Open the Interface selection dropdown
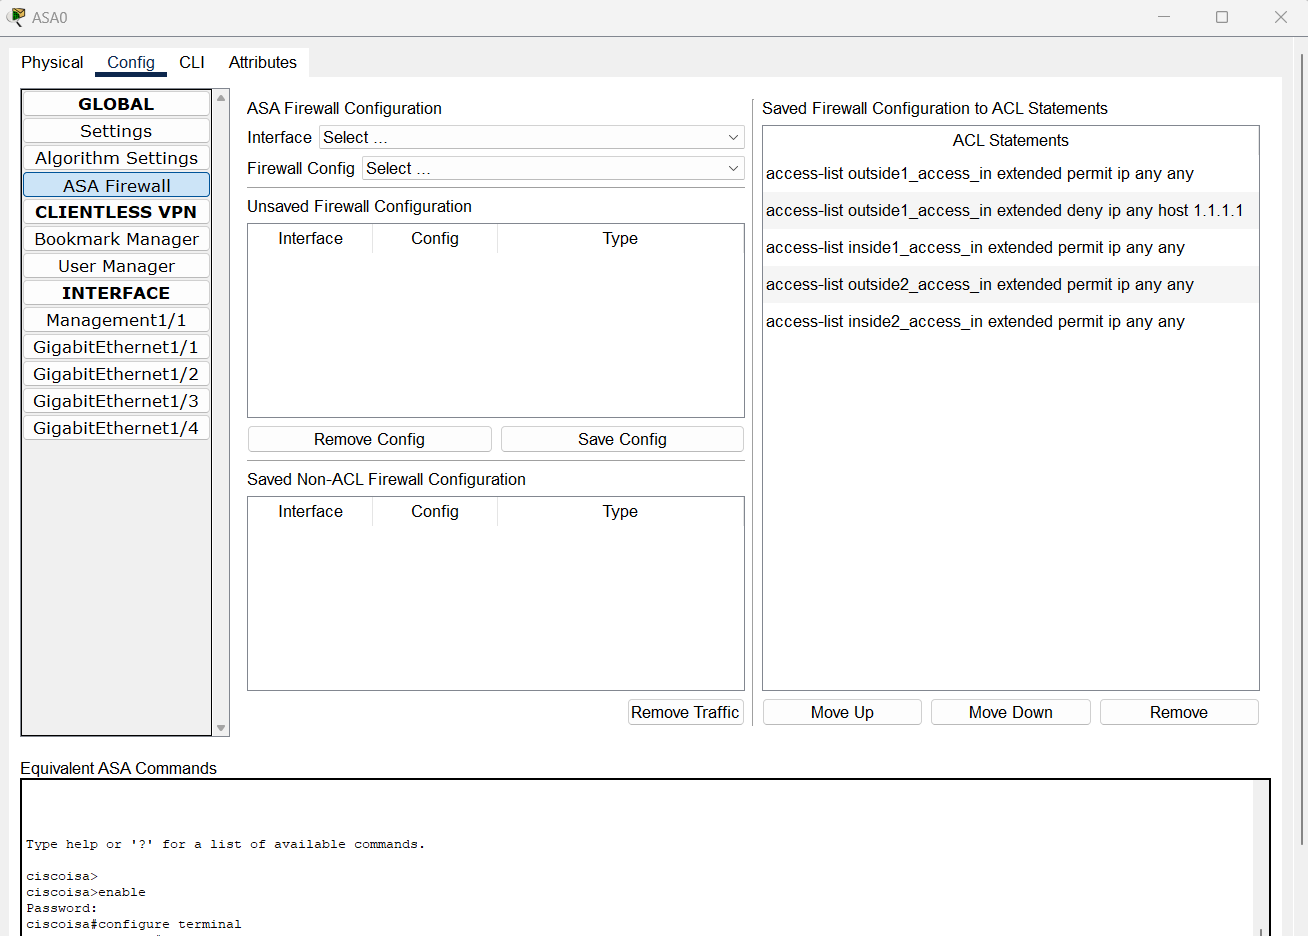Viewport: 1308px width, 936px height. point(532,137)
